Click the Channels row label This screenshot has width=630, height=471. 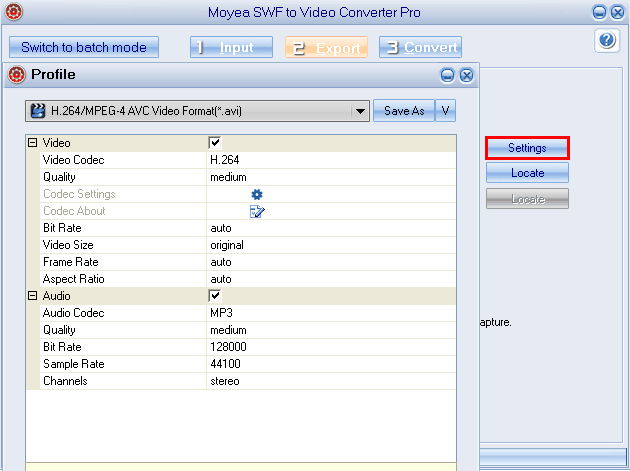click(65, 381)
